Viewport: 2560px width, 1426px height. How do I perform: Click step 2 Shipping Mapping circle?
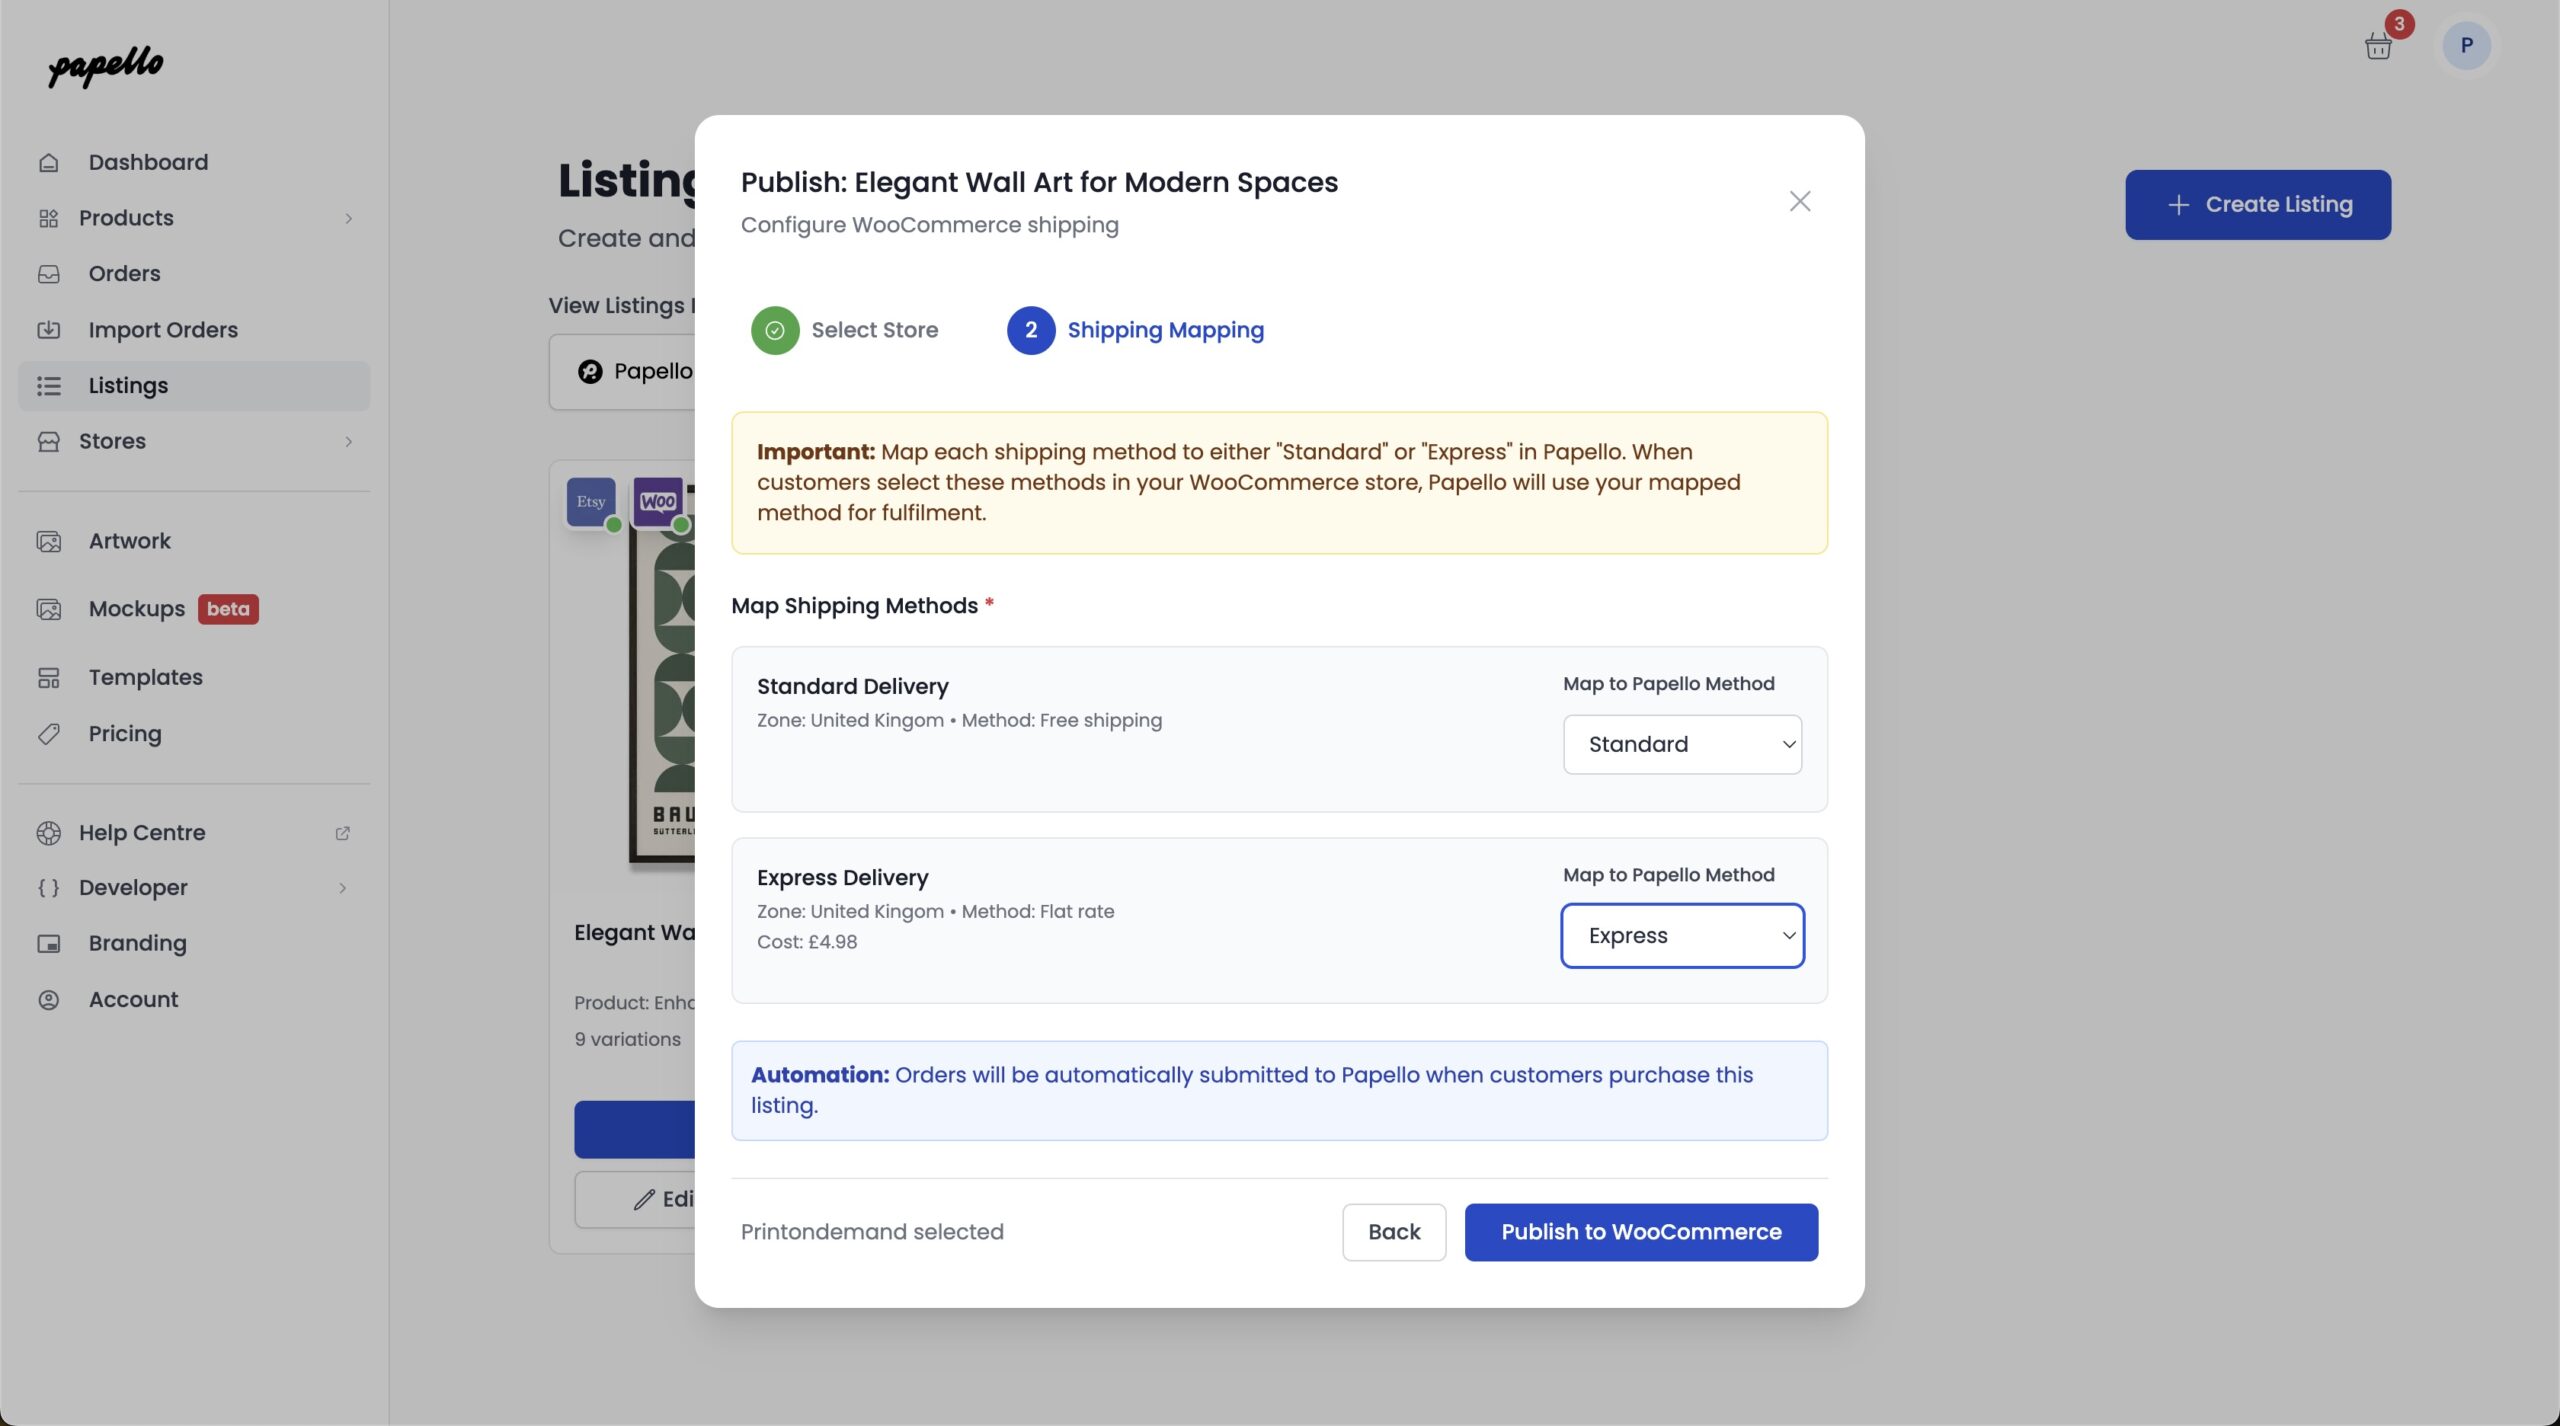[1030, 330]
